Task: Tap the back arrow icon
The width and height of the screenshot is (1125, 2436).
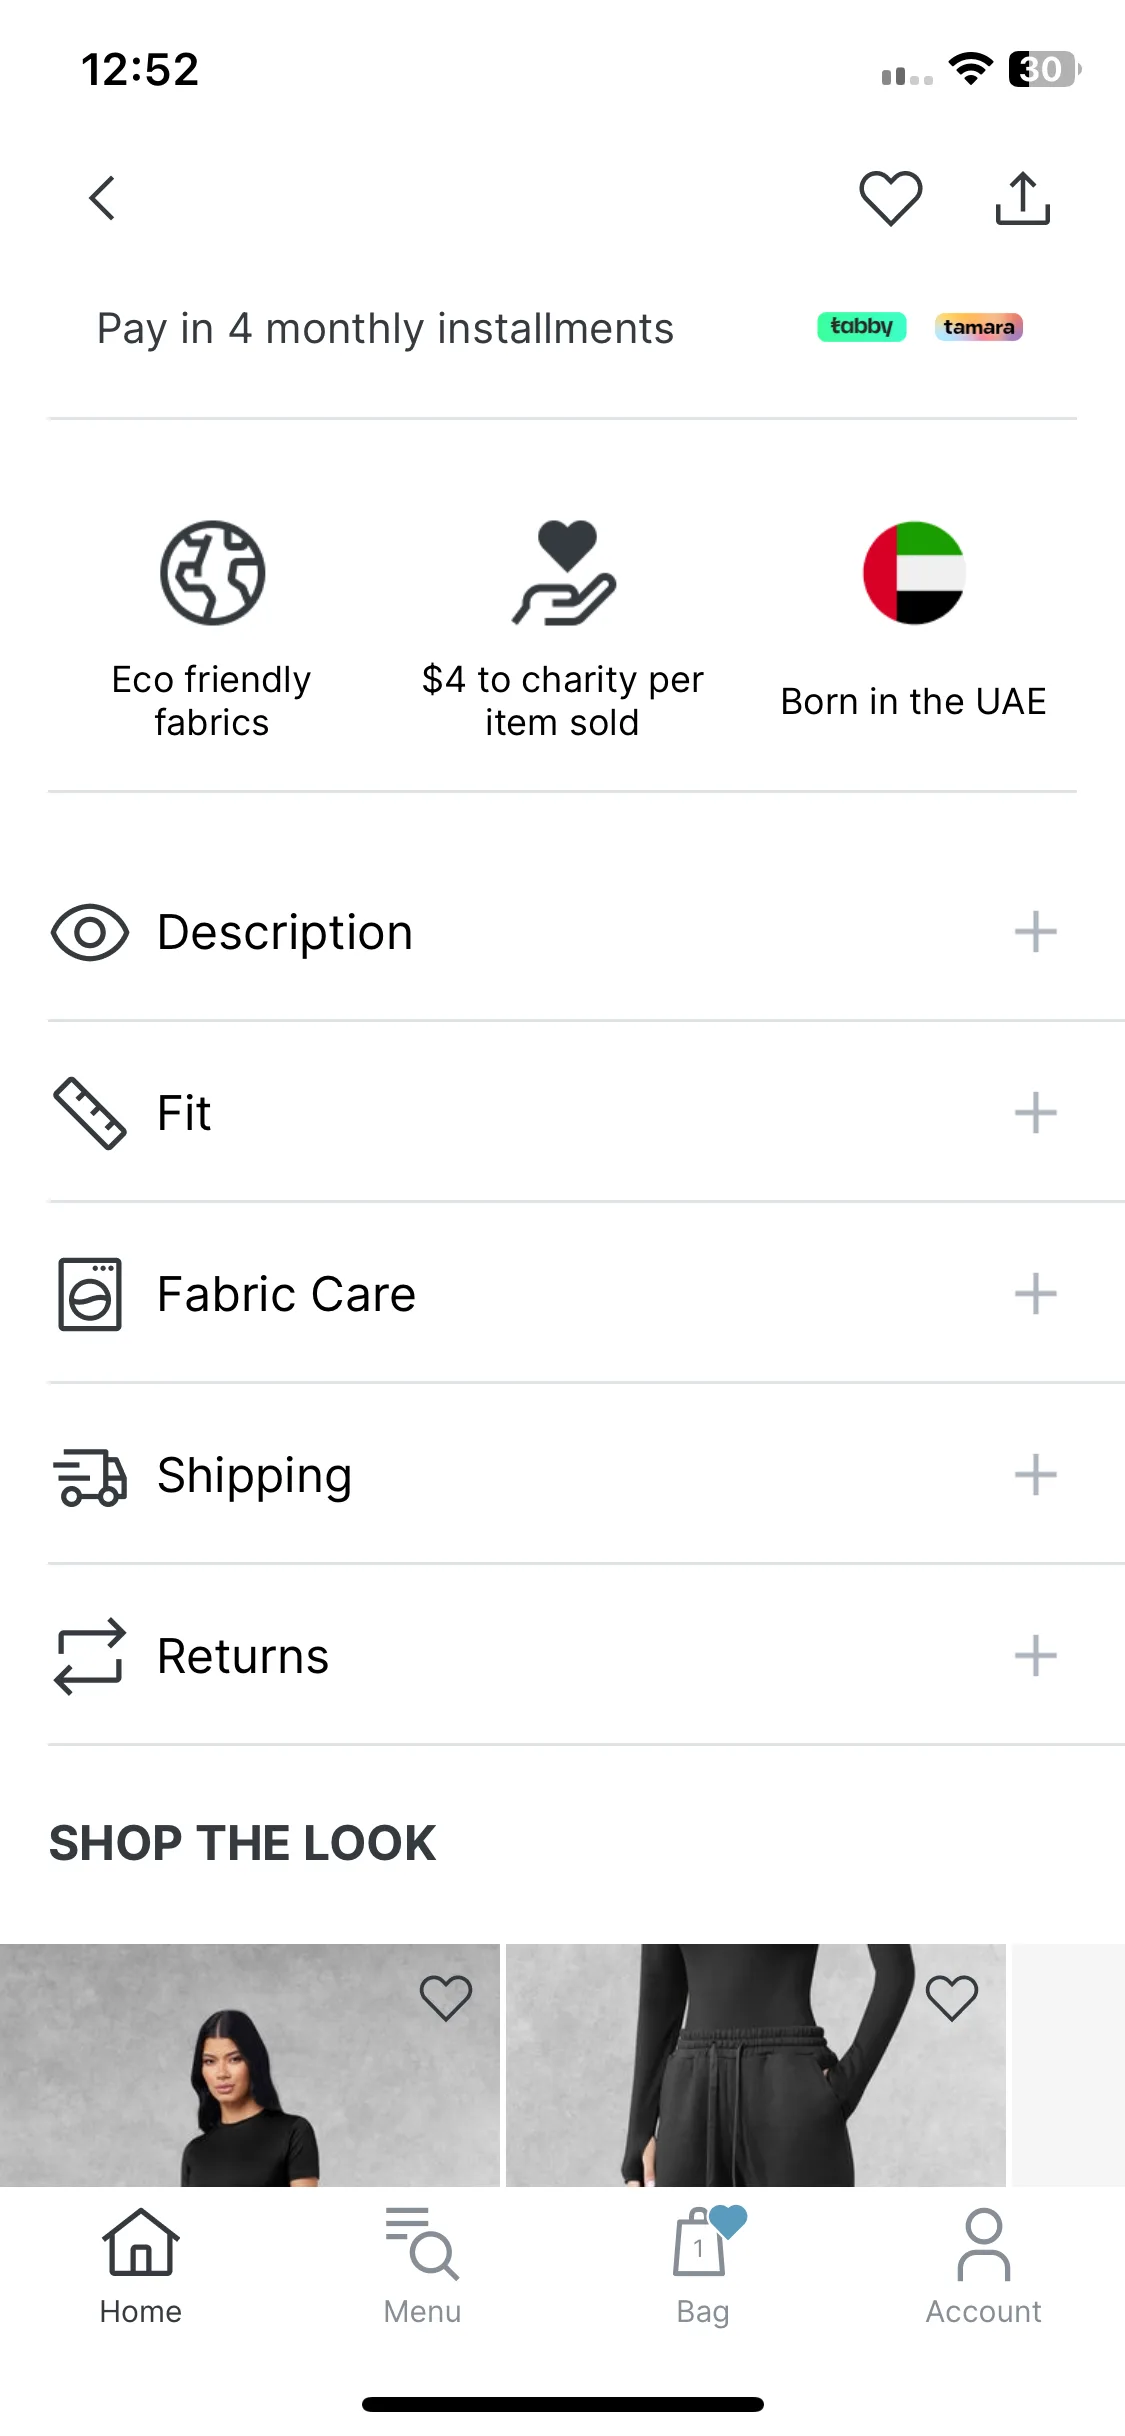Action: point(102,198)
